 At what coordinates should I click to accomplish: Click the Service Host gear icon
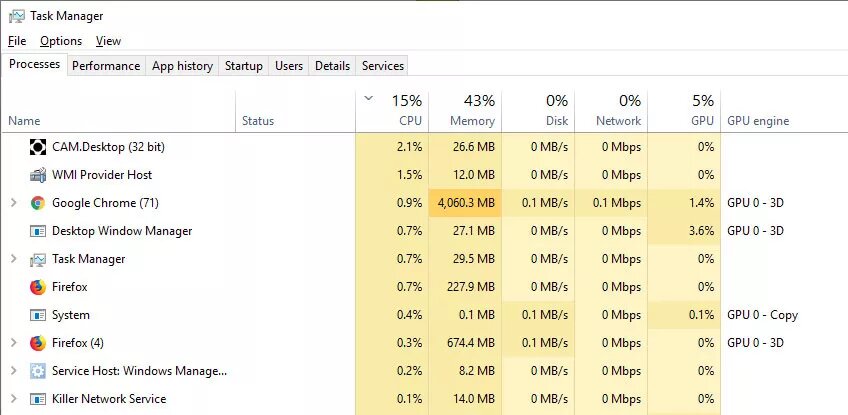tap(38, 371)
